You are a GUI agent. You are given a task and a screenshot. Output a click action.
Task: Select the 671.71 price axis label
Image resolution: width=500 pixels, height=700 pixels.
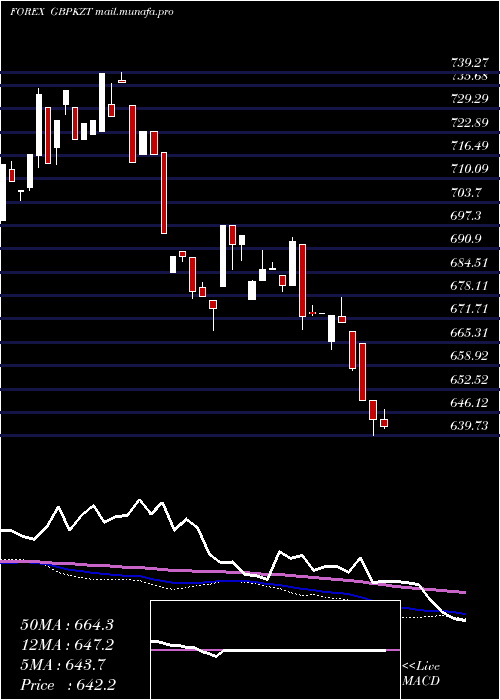[469, 309]
